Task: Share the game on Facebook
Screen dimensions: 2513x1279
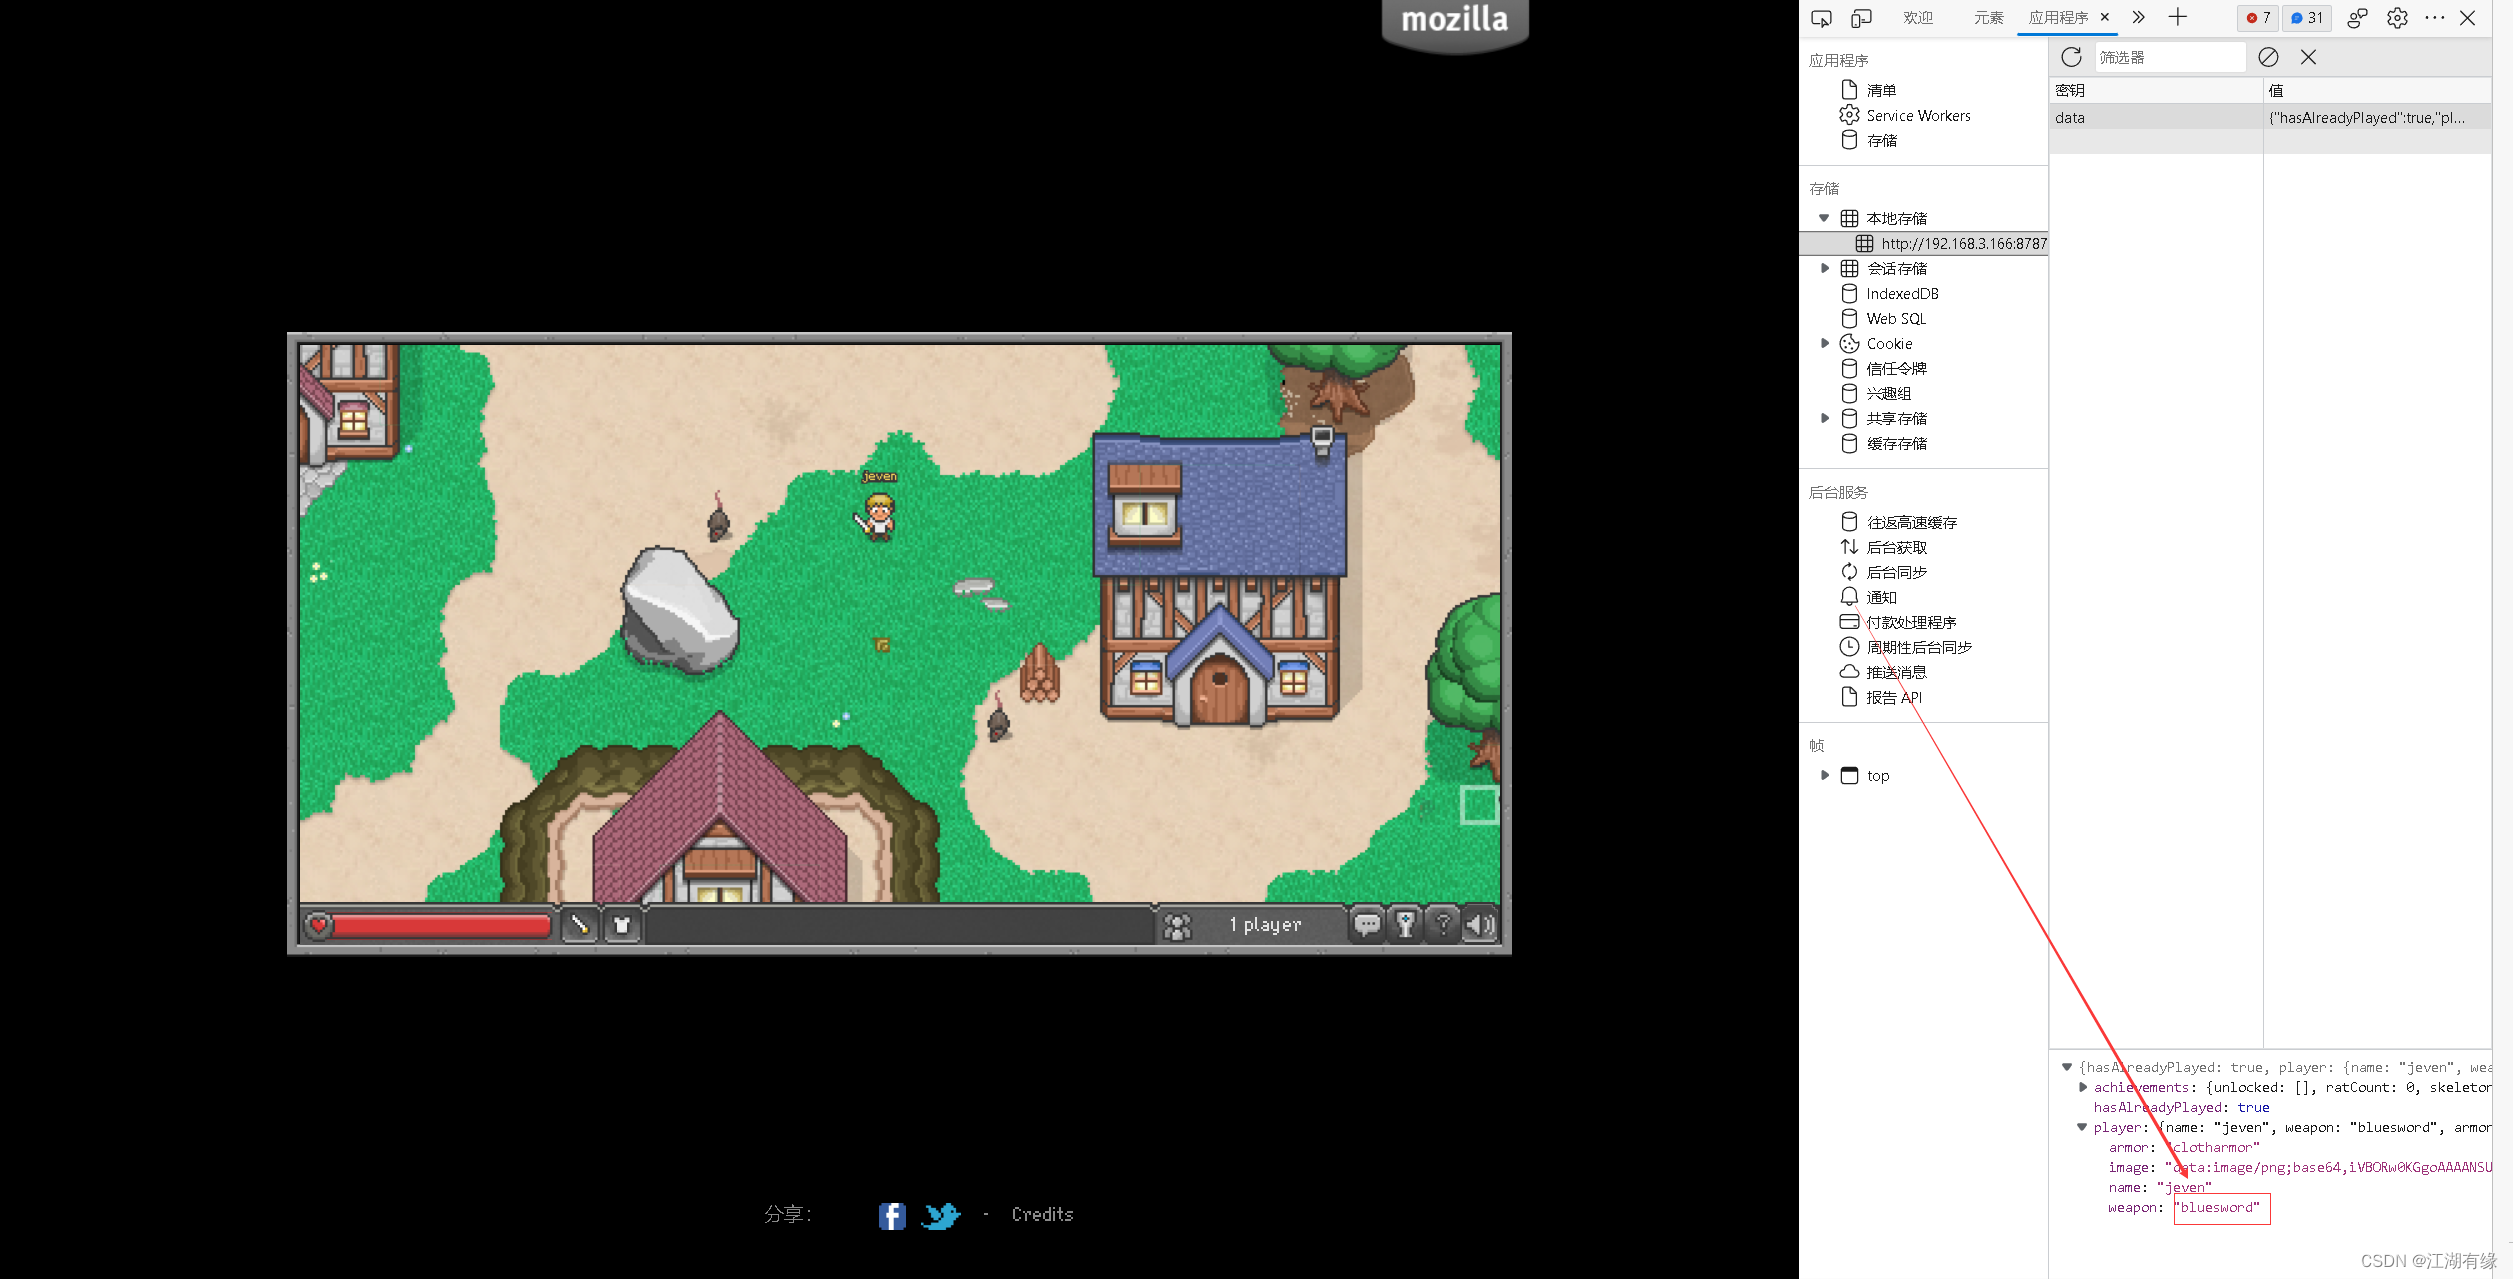Action: click(x=892, y=1215)
